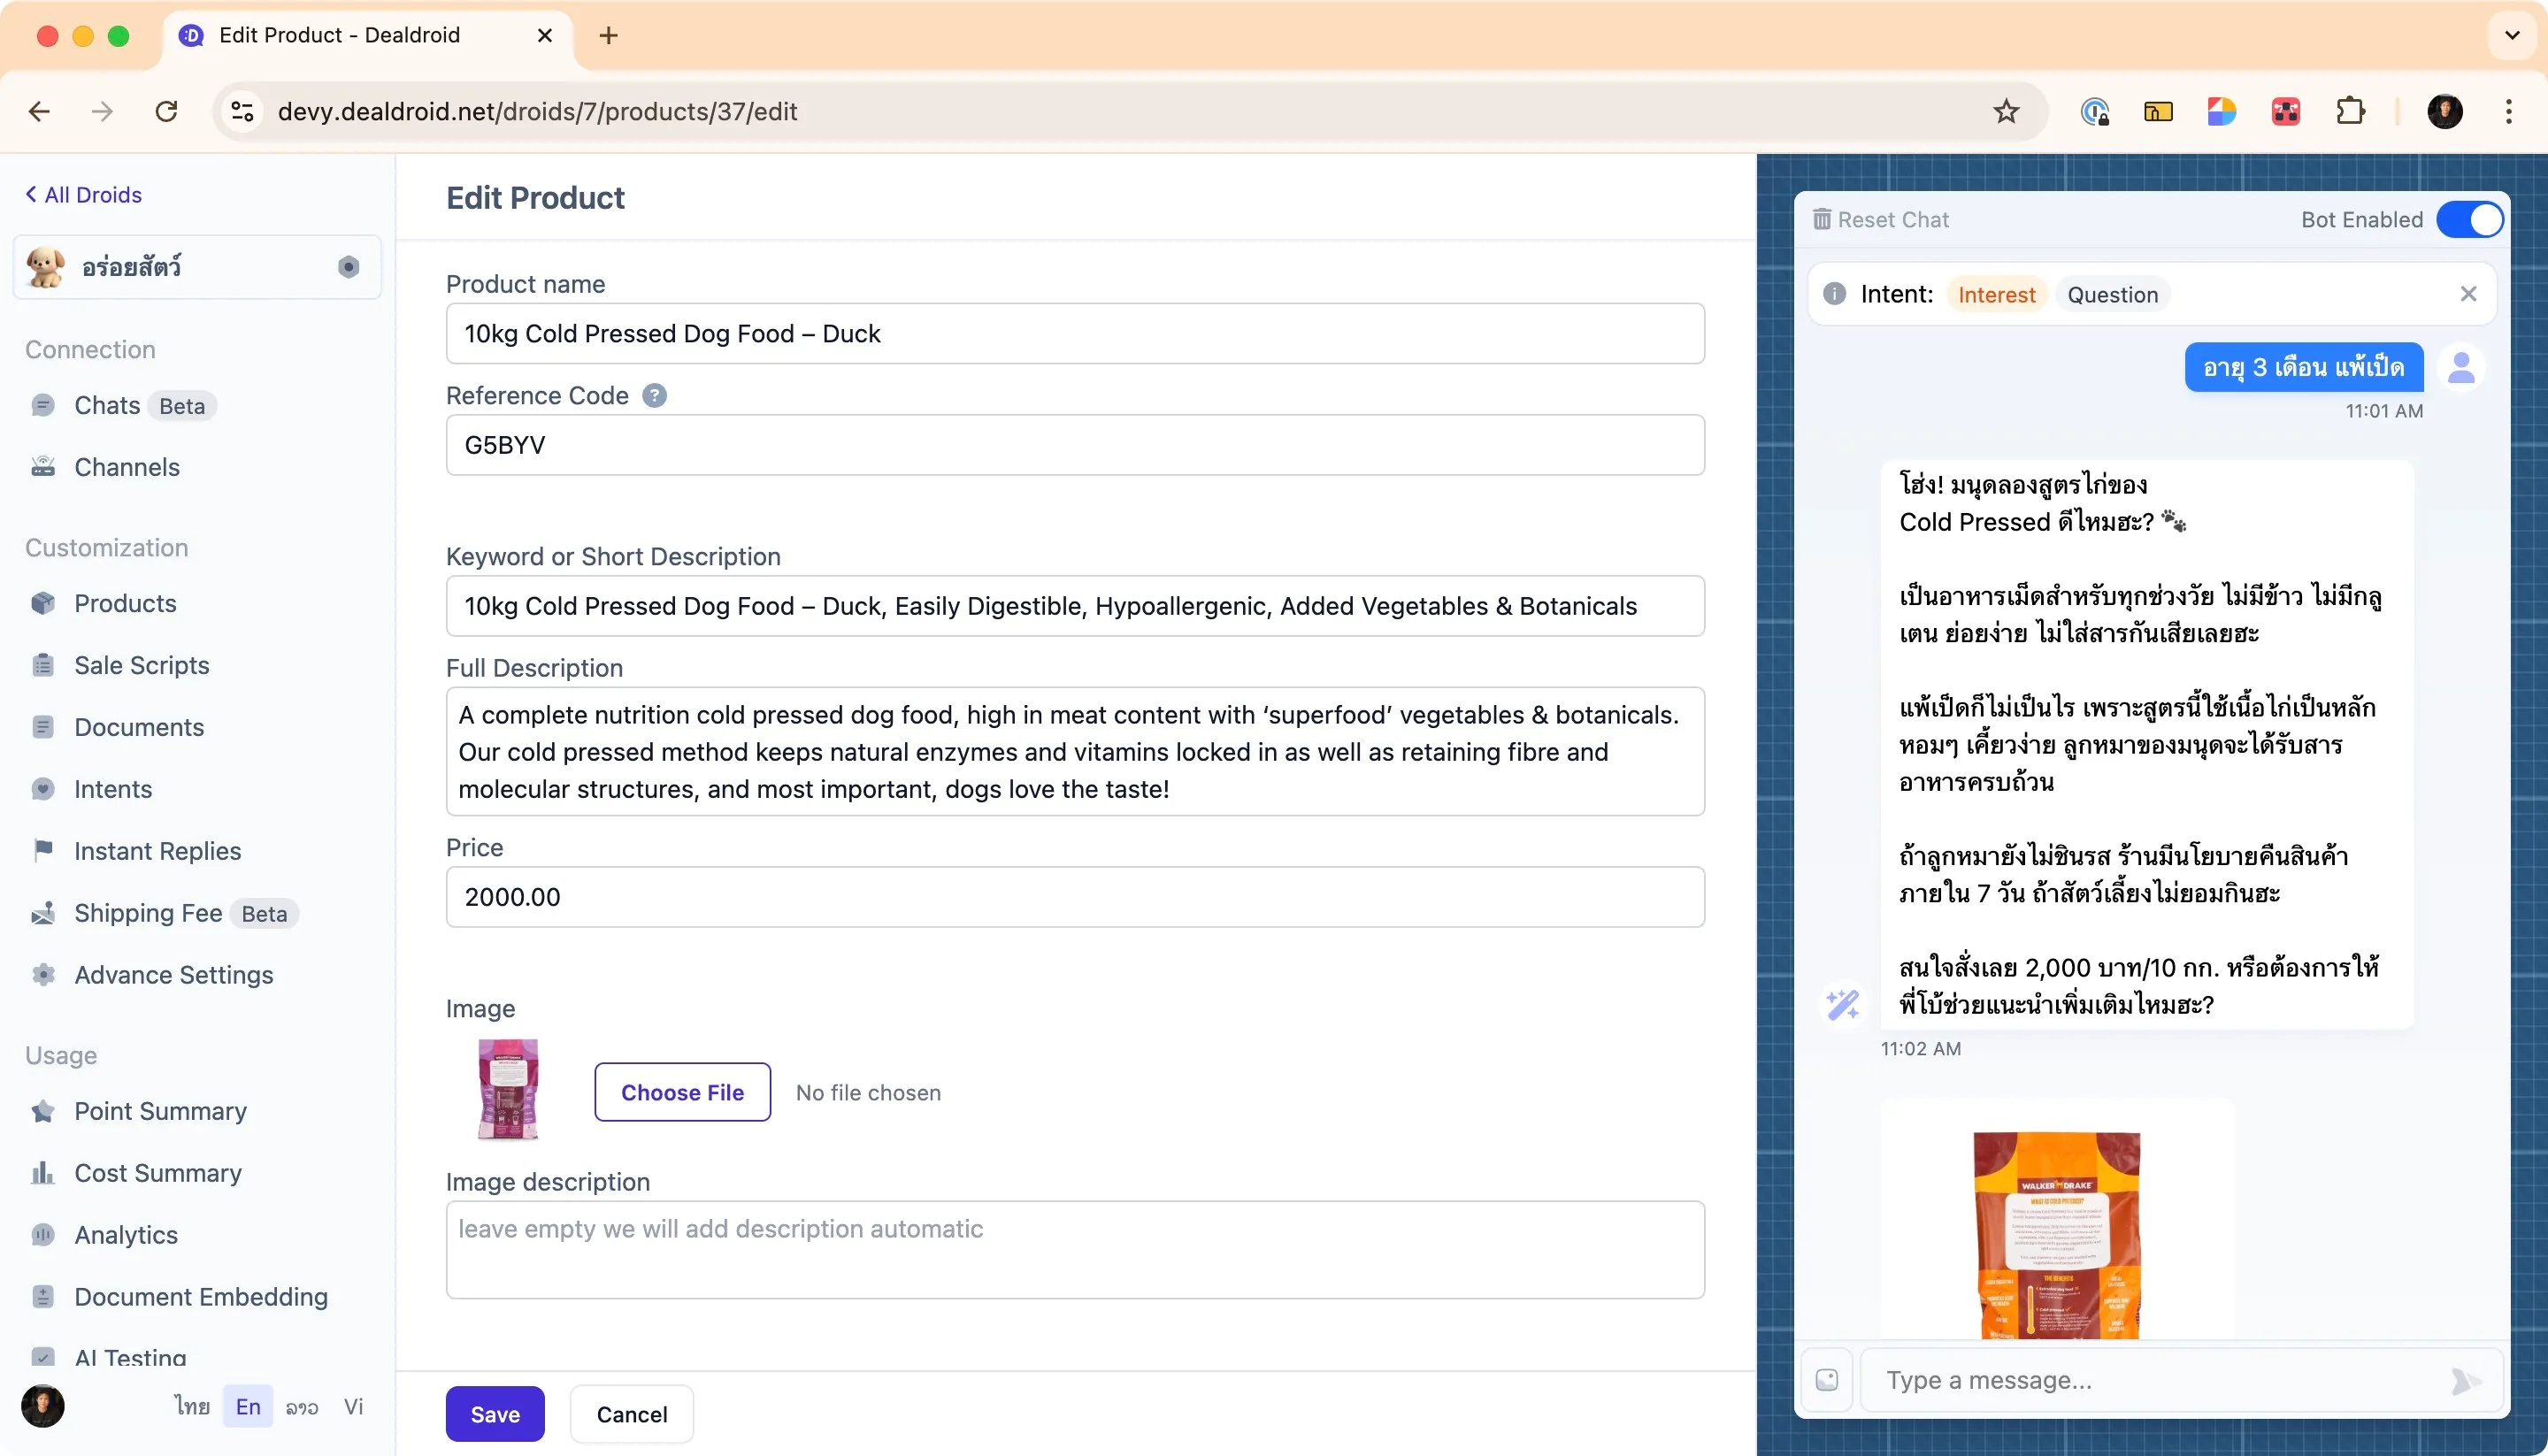Open the Intents section
The width and height of the screenshot is (2548, 1456).
pyautogui.click(x=111, y=788)
